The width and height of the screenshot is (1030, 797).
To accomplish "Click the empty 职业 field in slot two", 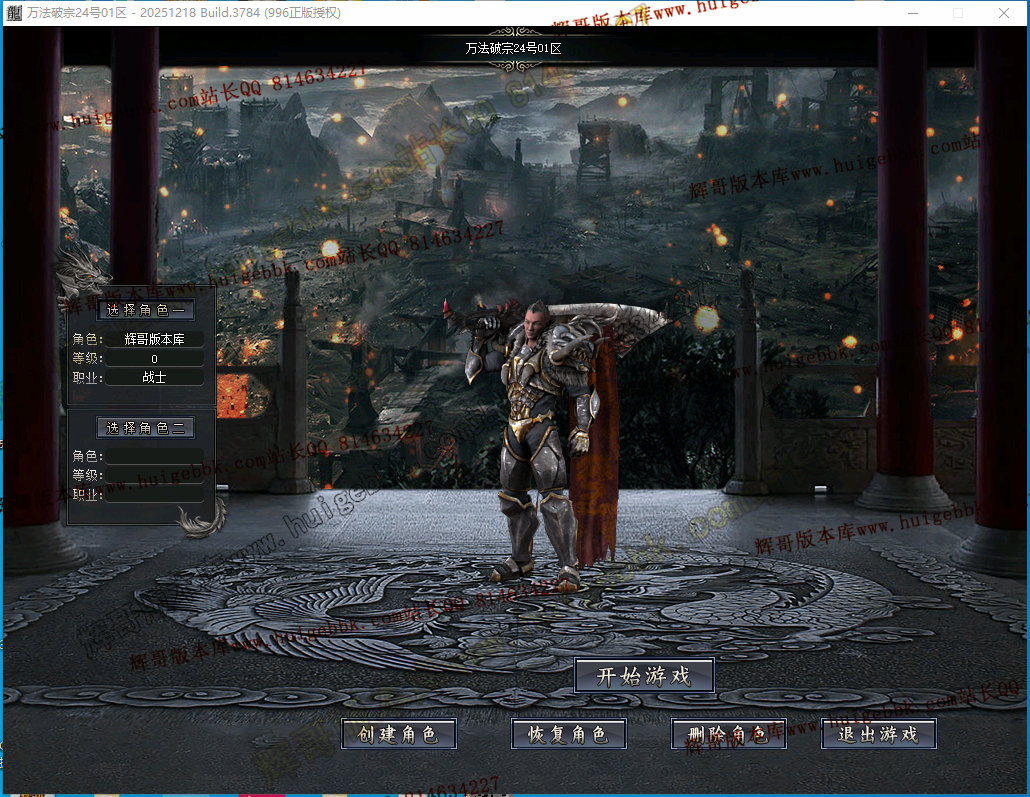I will click(x=154, y=494).
